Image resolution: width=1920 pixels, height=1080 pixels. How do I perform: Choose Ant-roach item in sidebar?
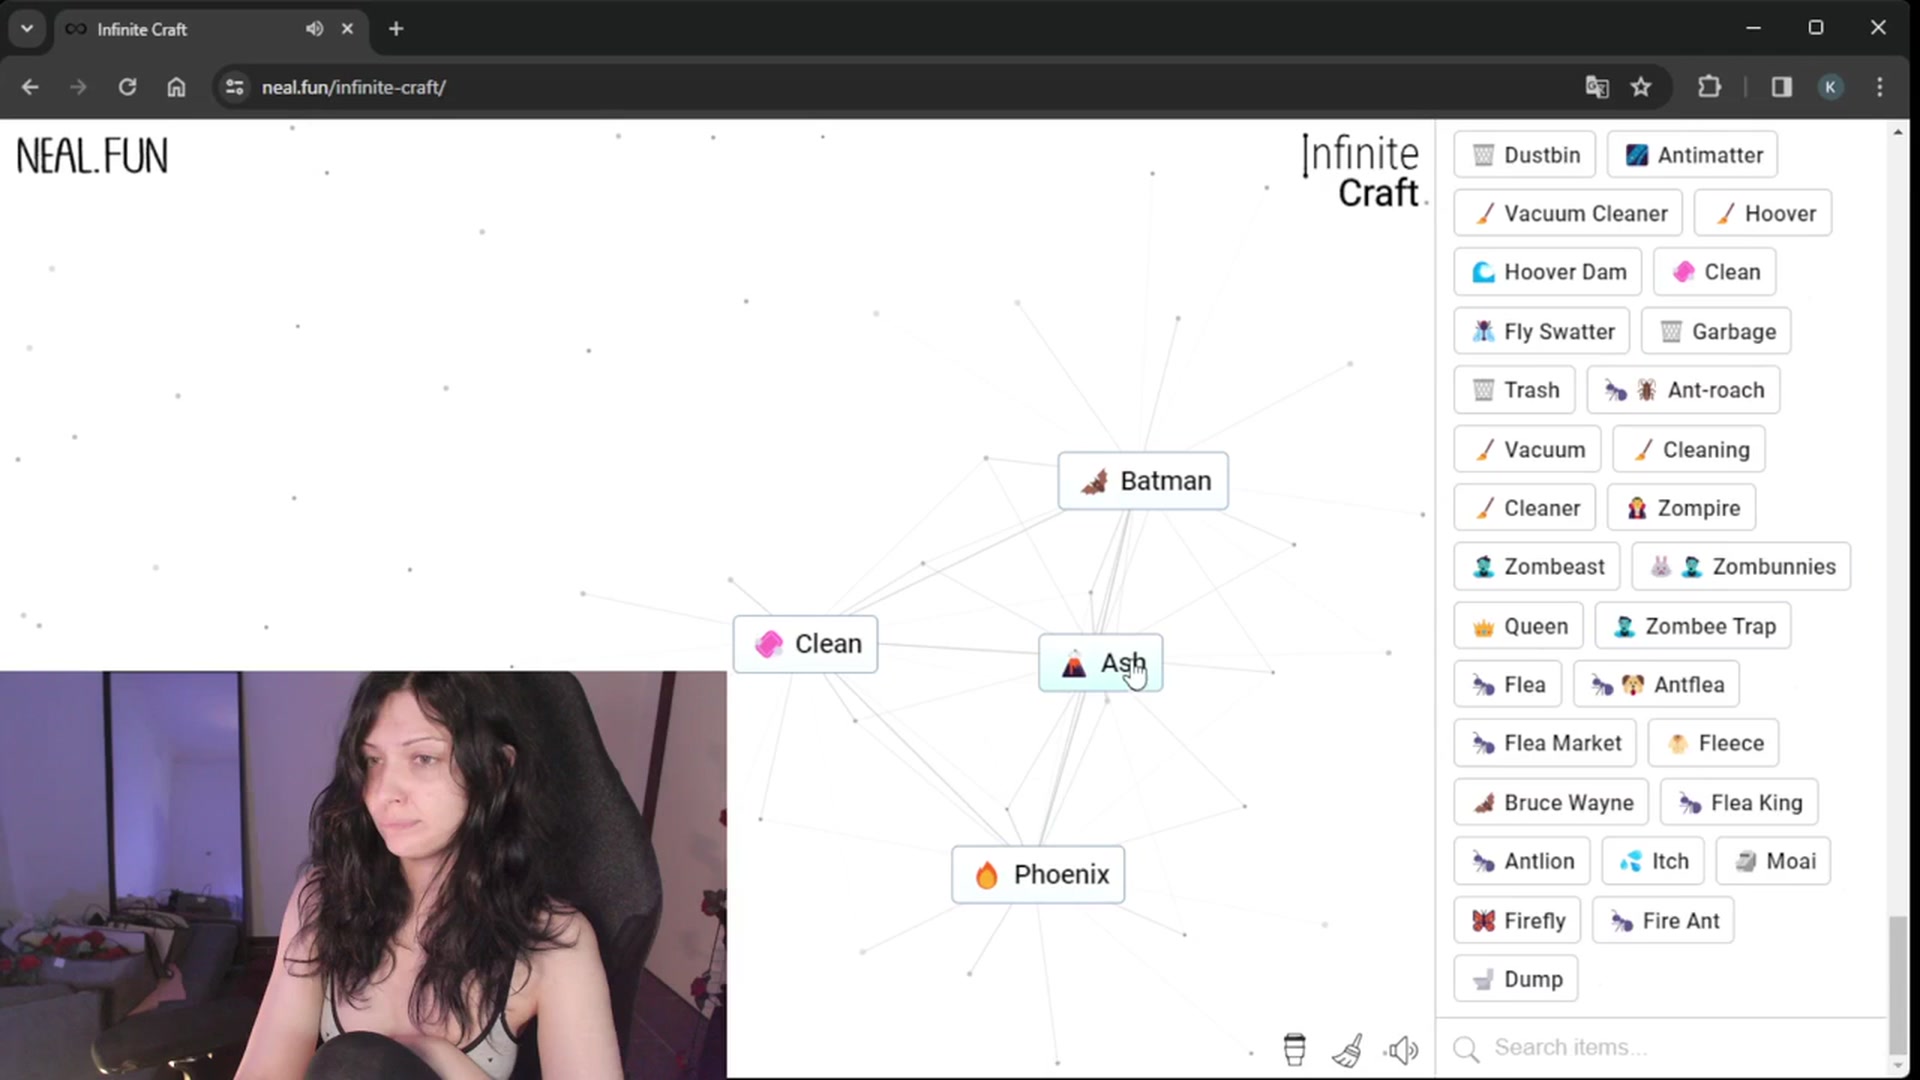tap(1683, 390)
